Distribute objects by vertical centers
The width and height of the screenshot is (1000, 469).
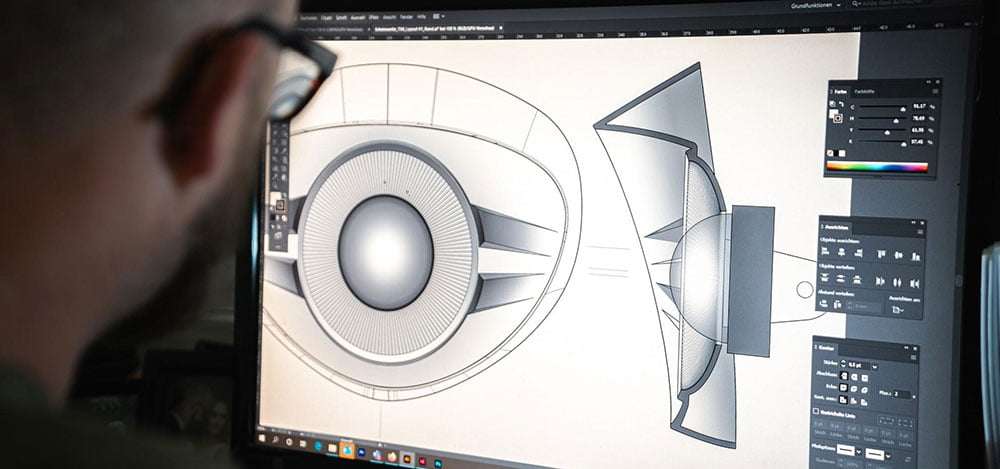coord(841,279)
